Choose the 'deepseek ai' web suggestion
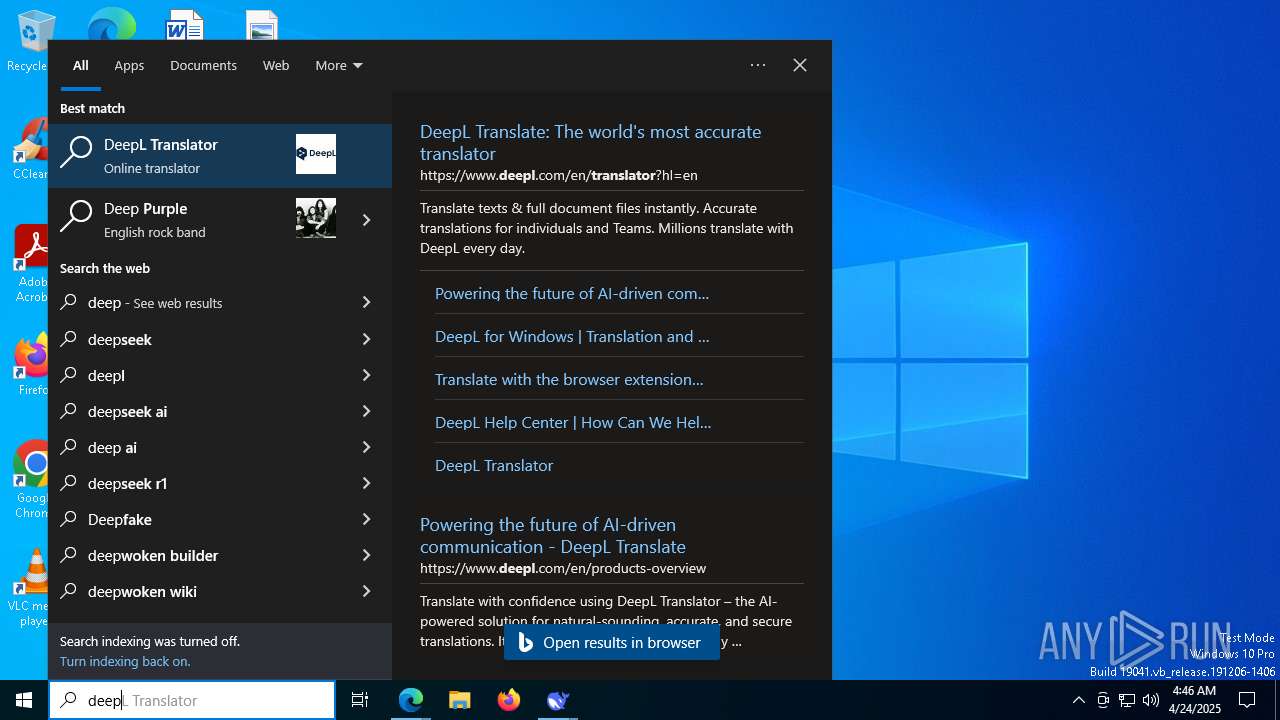The height and width of the screenshot is (720, 1280). (x=195, y=411)
